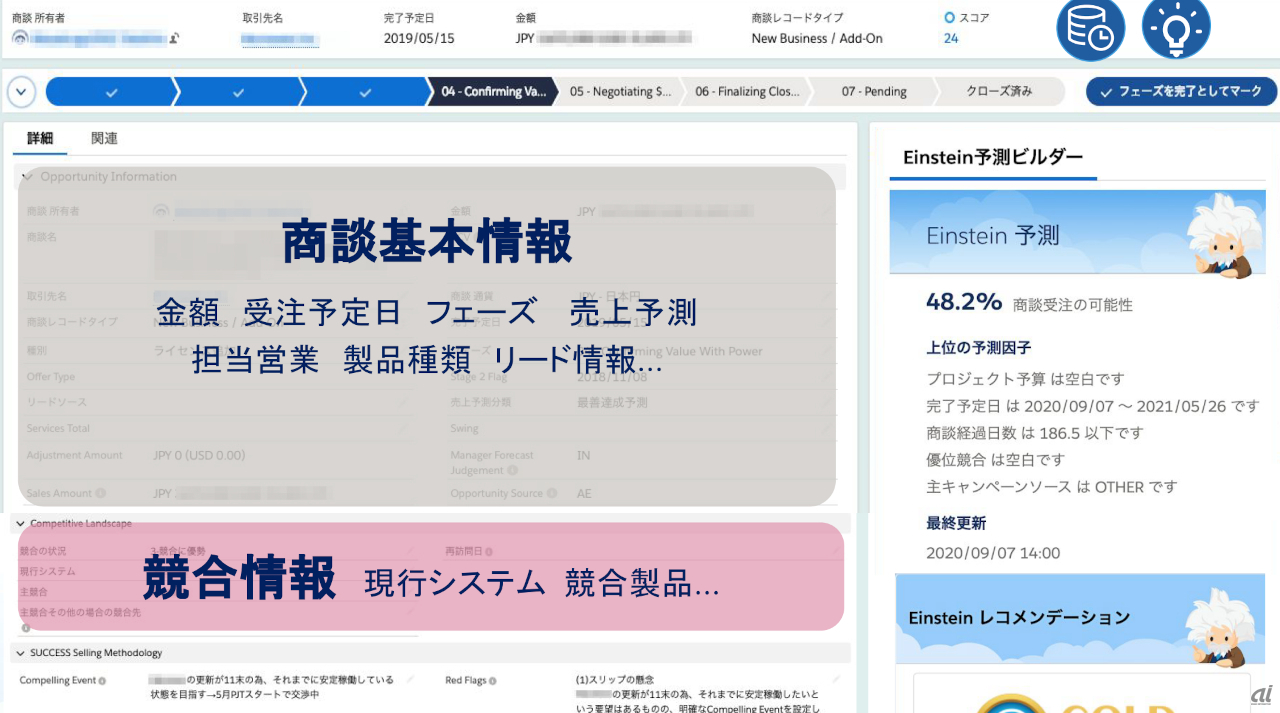The width and height of the screenshot is (1280, 713).
Task: Click the info icon next to Compelling Event
Action: point(103,680)
